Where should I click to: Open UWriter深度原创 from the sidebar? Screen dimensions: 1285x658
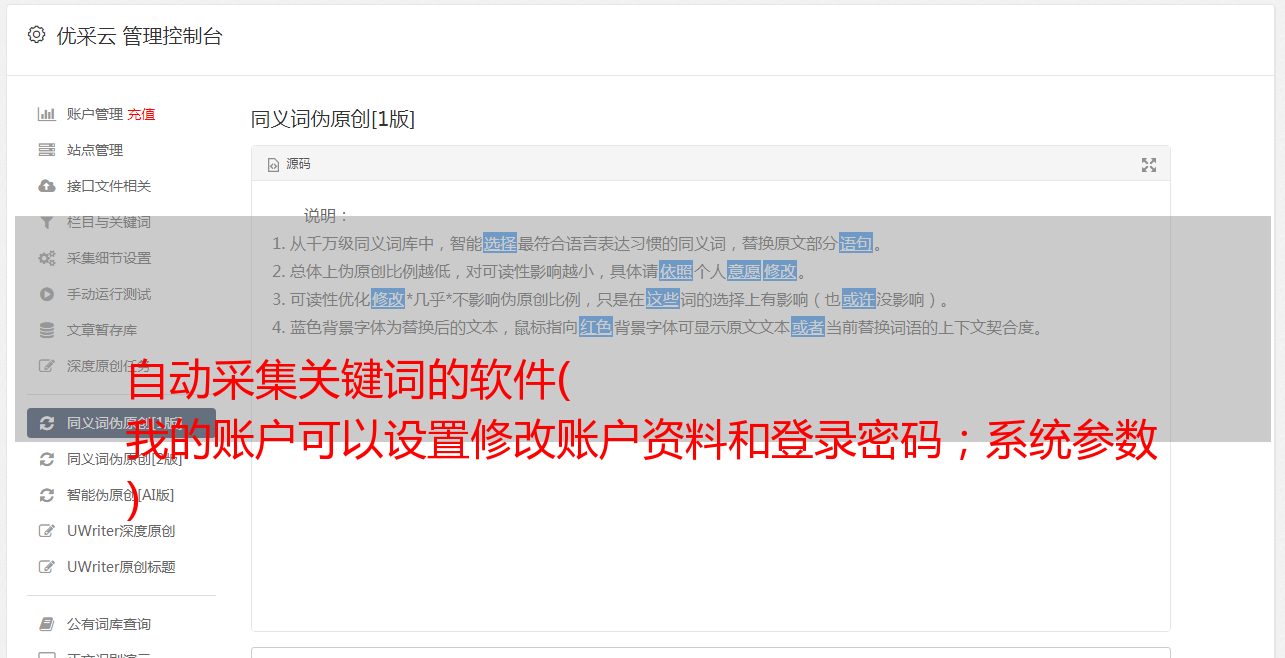(121, 531)
